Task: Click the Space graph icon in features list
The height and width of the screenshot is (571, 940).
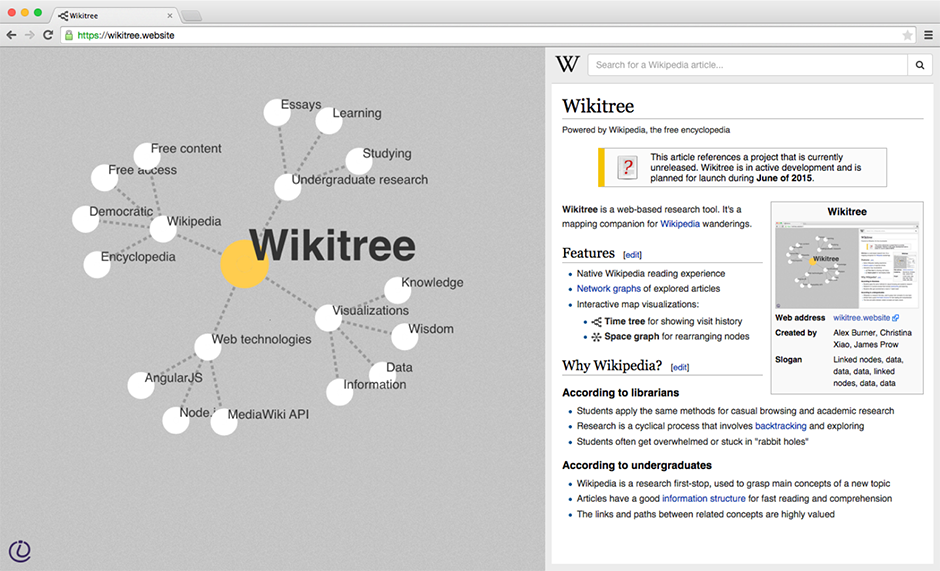Action: tap(596, 337)
